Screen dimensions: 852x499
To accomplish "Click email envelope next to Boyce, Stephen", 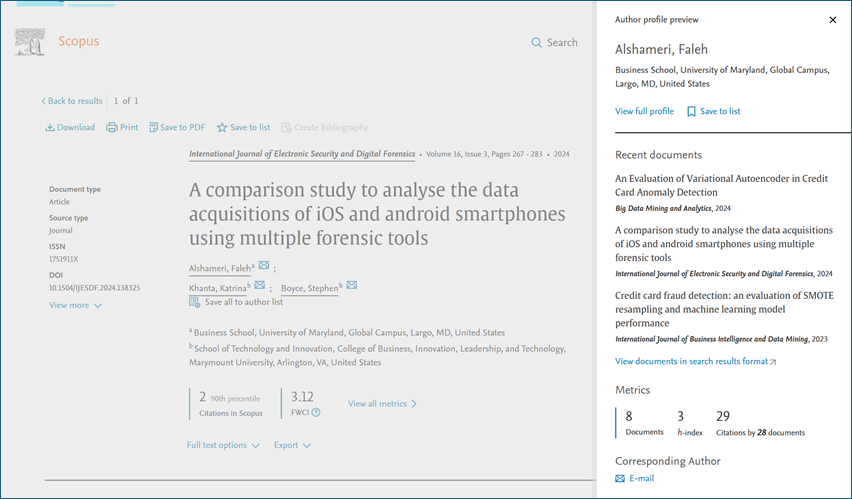I will click(x=352, y=287).
